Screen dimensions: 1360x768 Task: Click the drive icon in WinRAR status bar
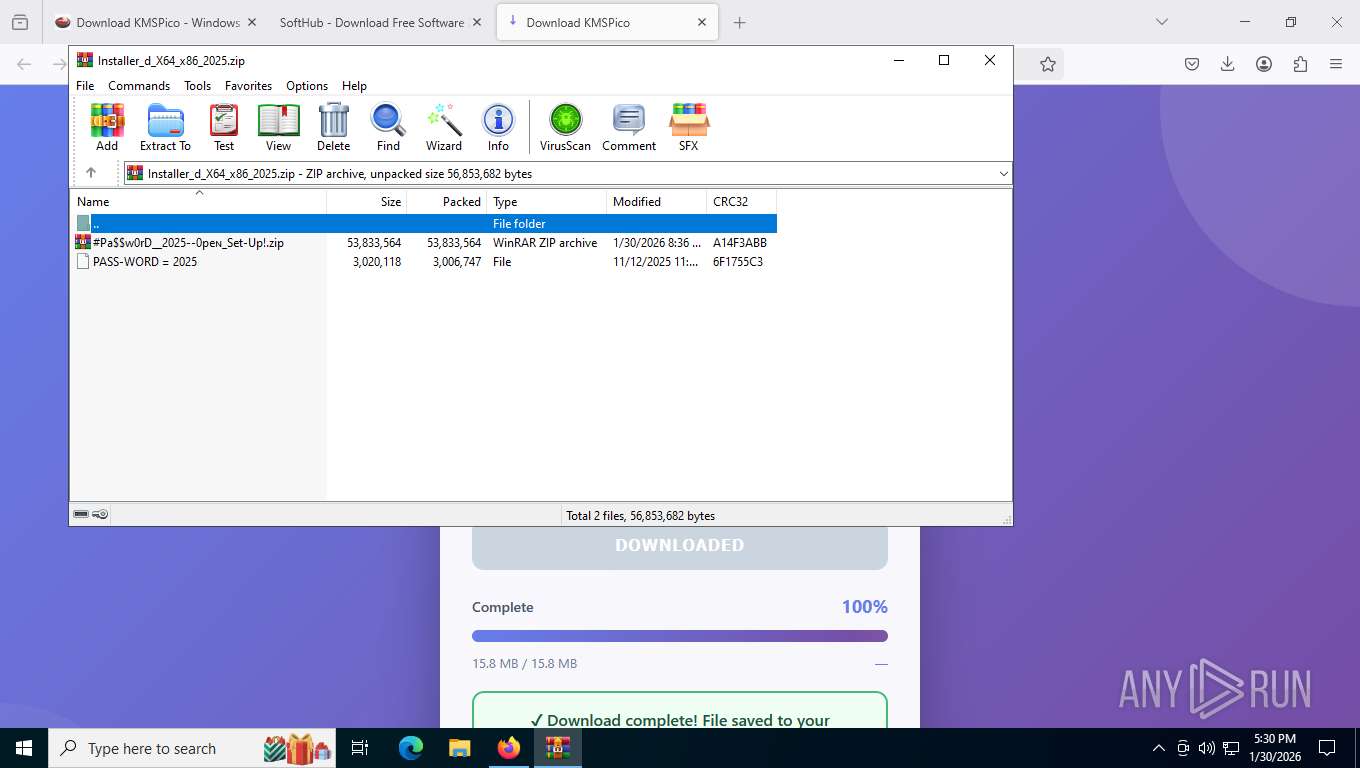(x=81, y=514)
